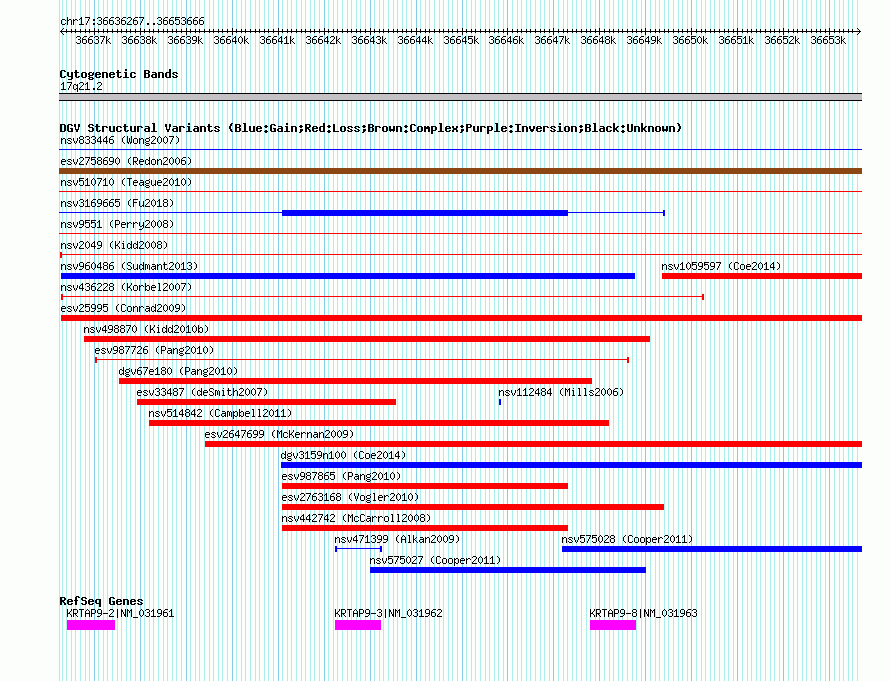This screenshot has height=681, width=890.
Task: Click the nsv3169665 (Fu2018) label text
Action: point(117,203)
